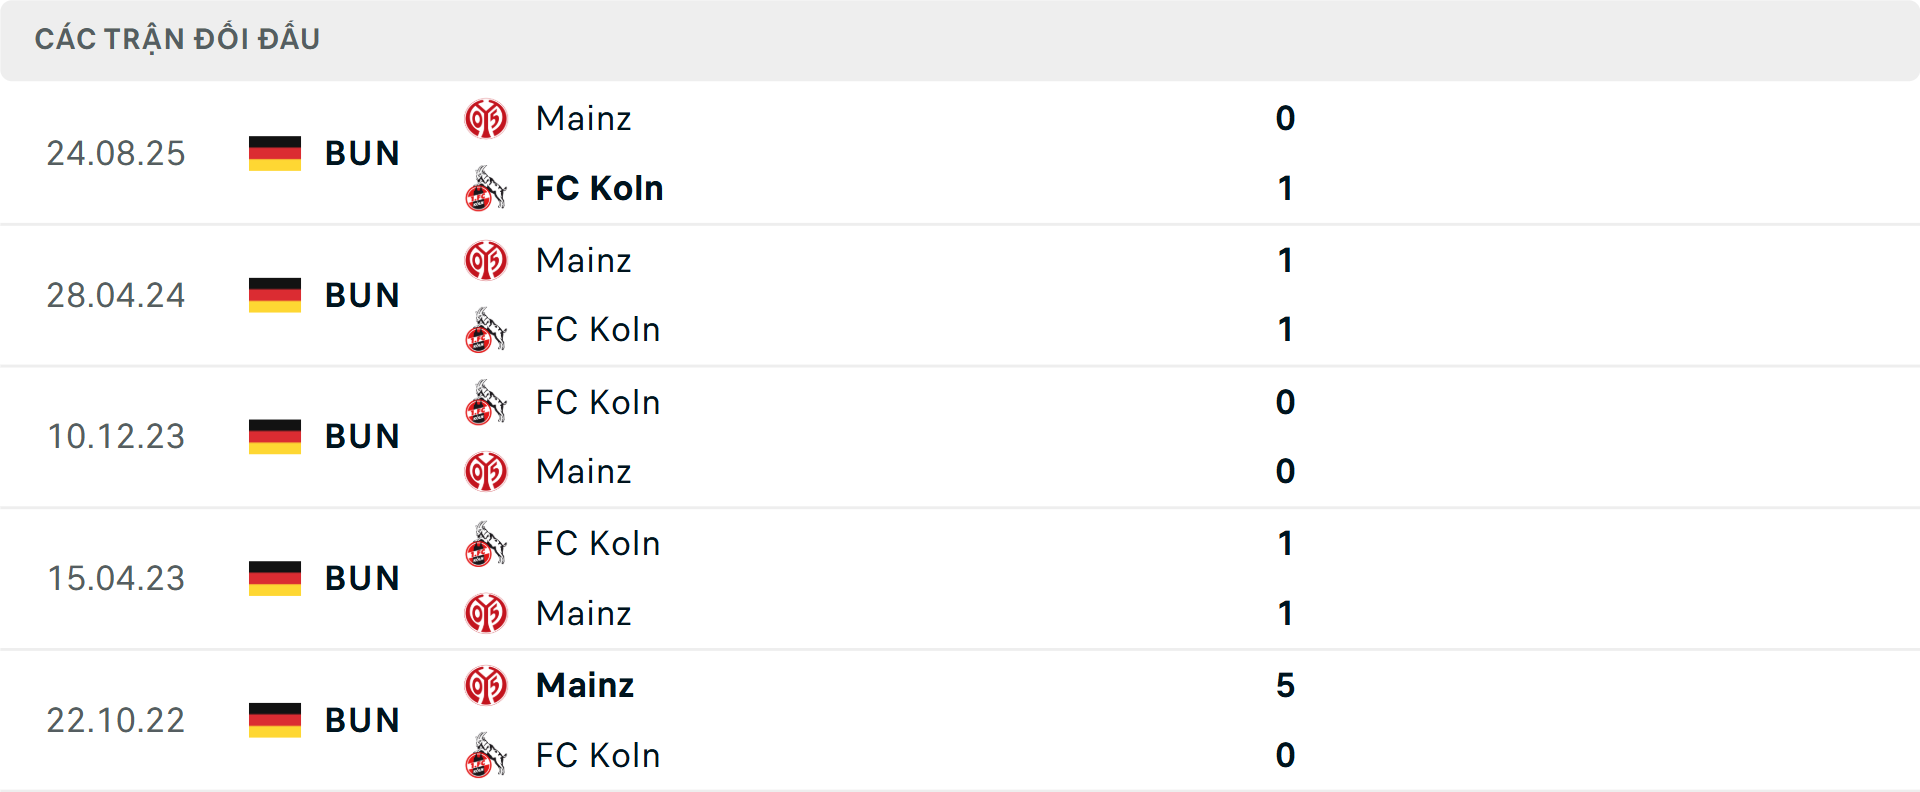Screen dimensions: 1920x792
Task: Click the BUN league label in the 28.04.24 row
Action: click(362, 295)
